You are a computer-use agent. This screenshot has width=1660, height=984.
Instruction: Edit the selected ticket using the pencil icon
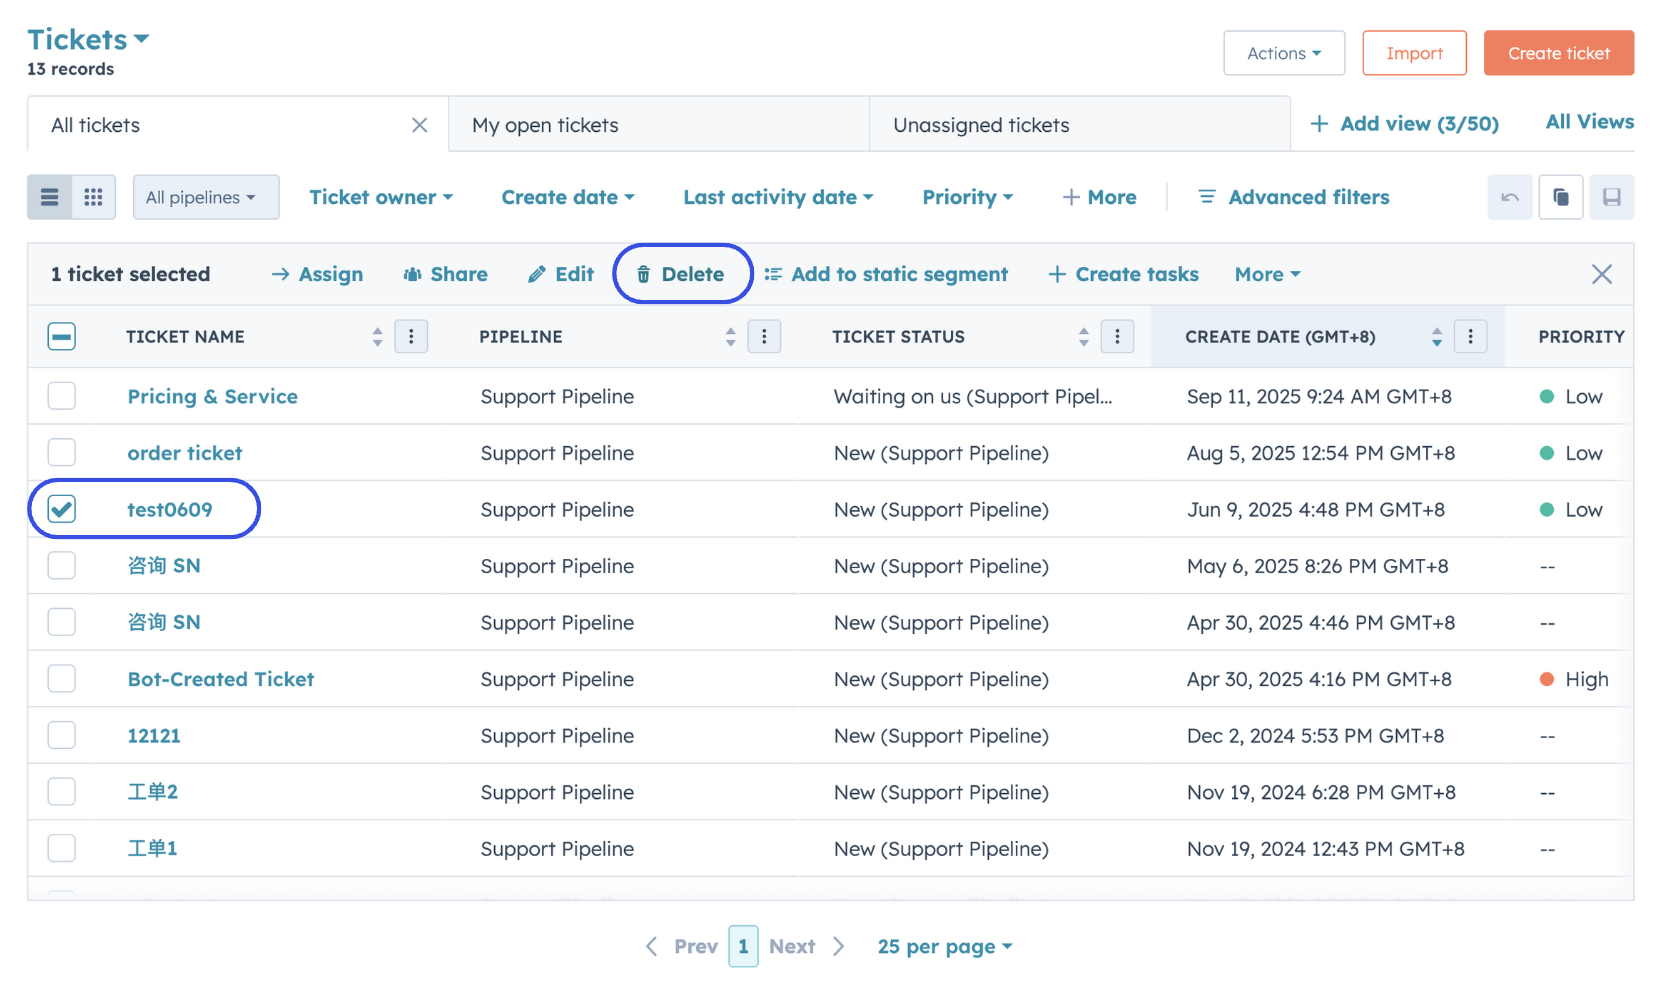point(560,274)
